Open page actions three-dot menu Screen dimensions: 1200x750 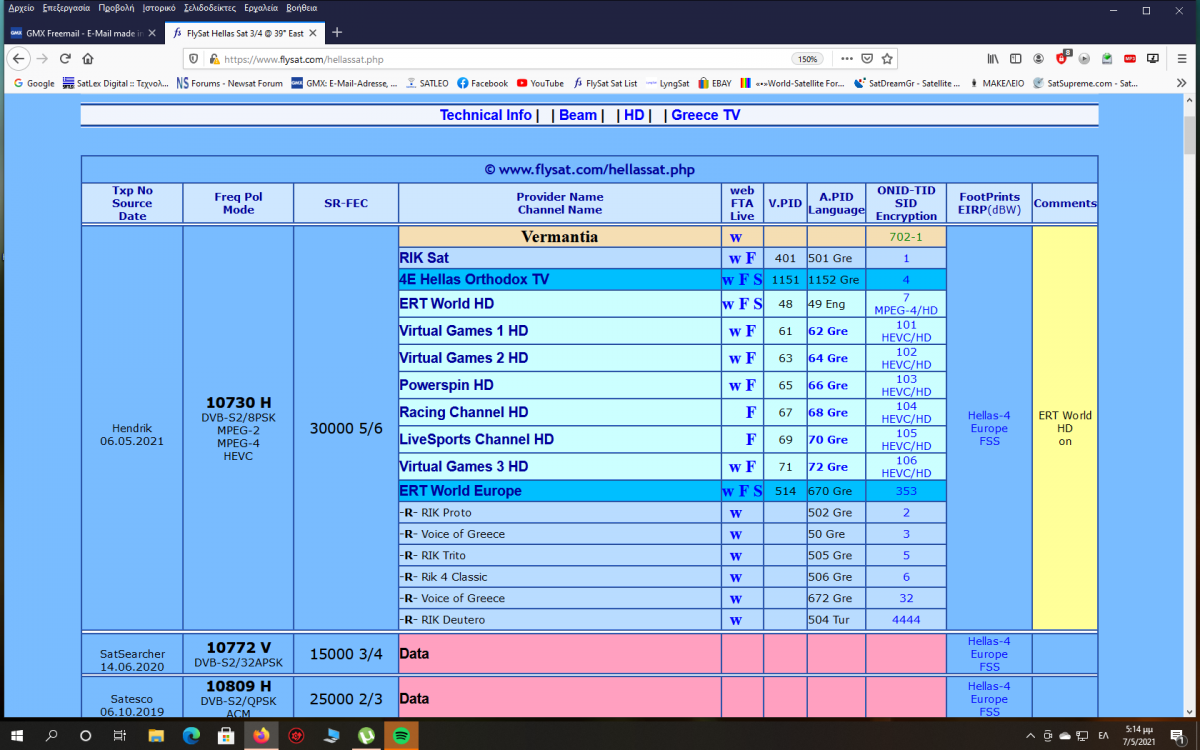846,59
